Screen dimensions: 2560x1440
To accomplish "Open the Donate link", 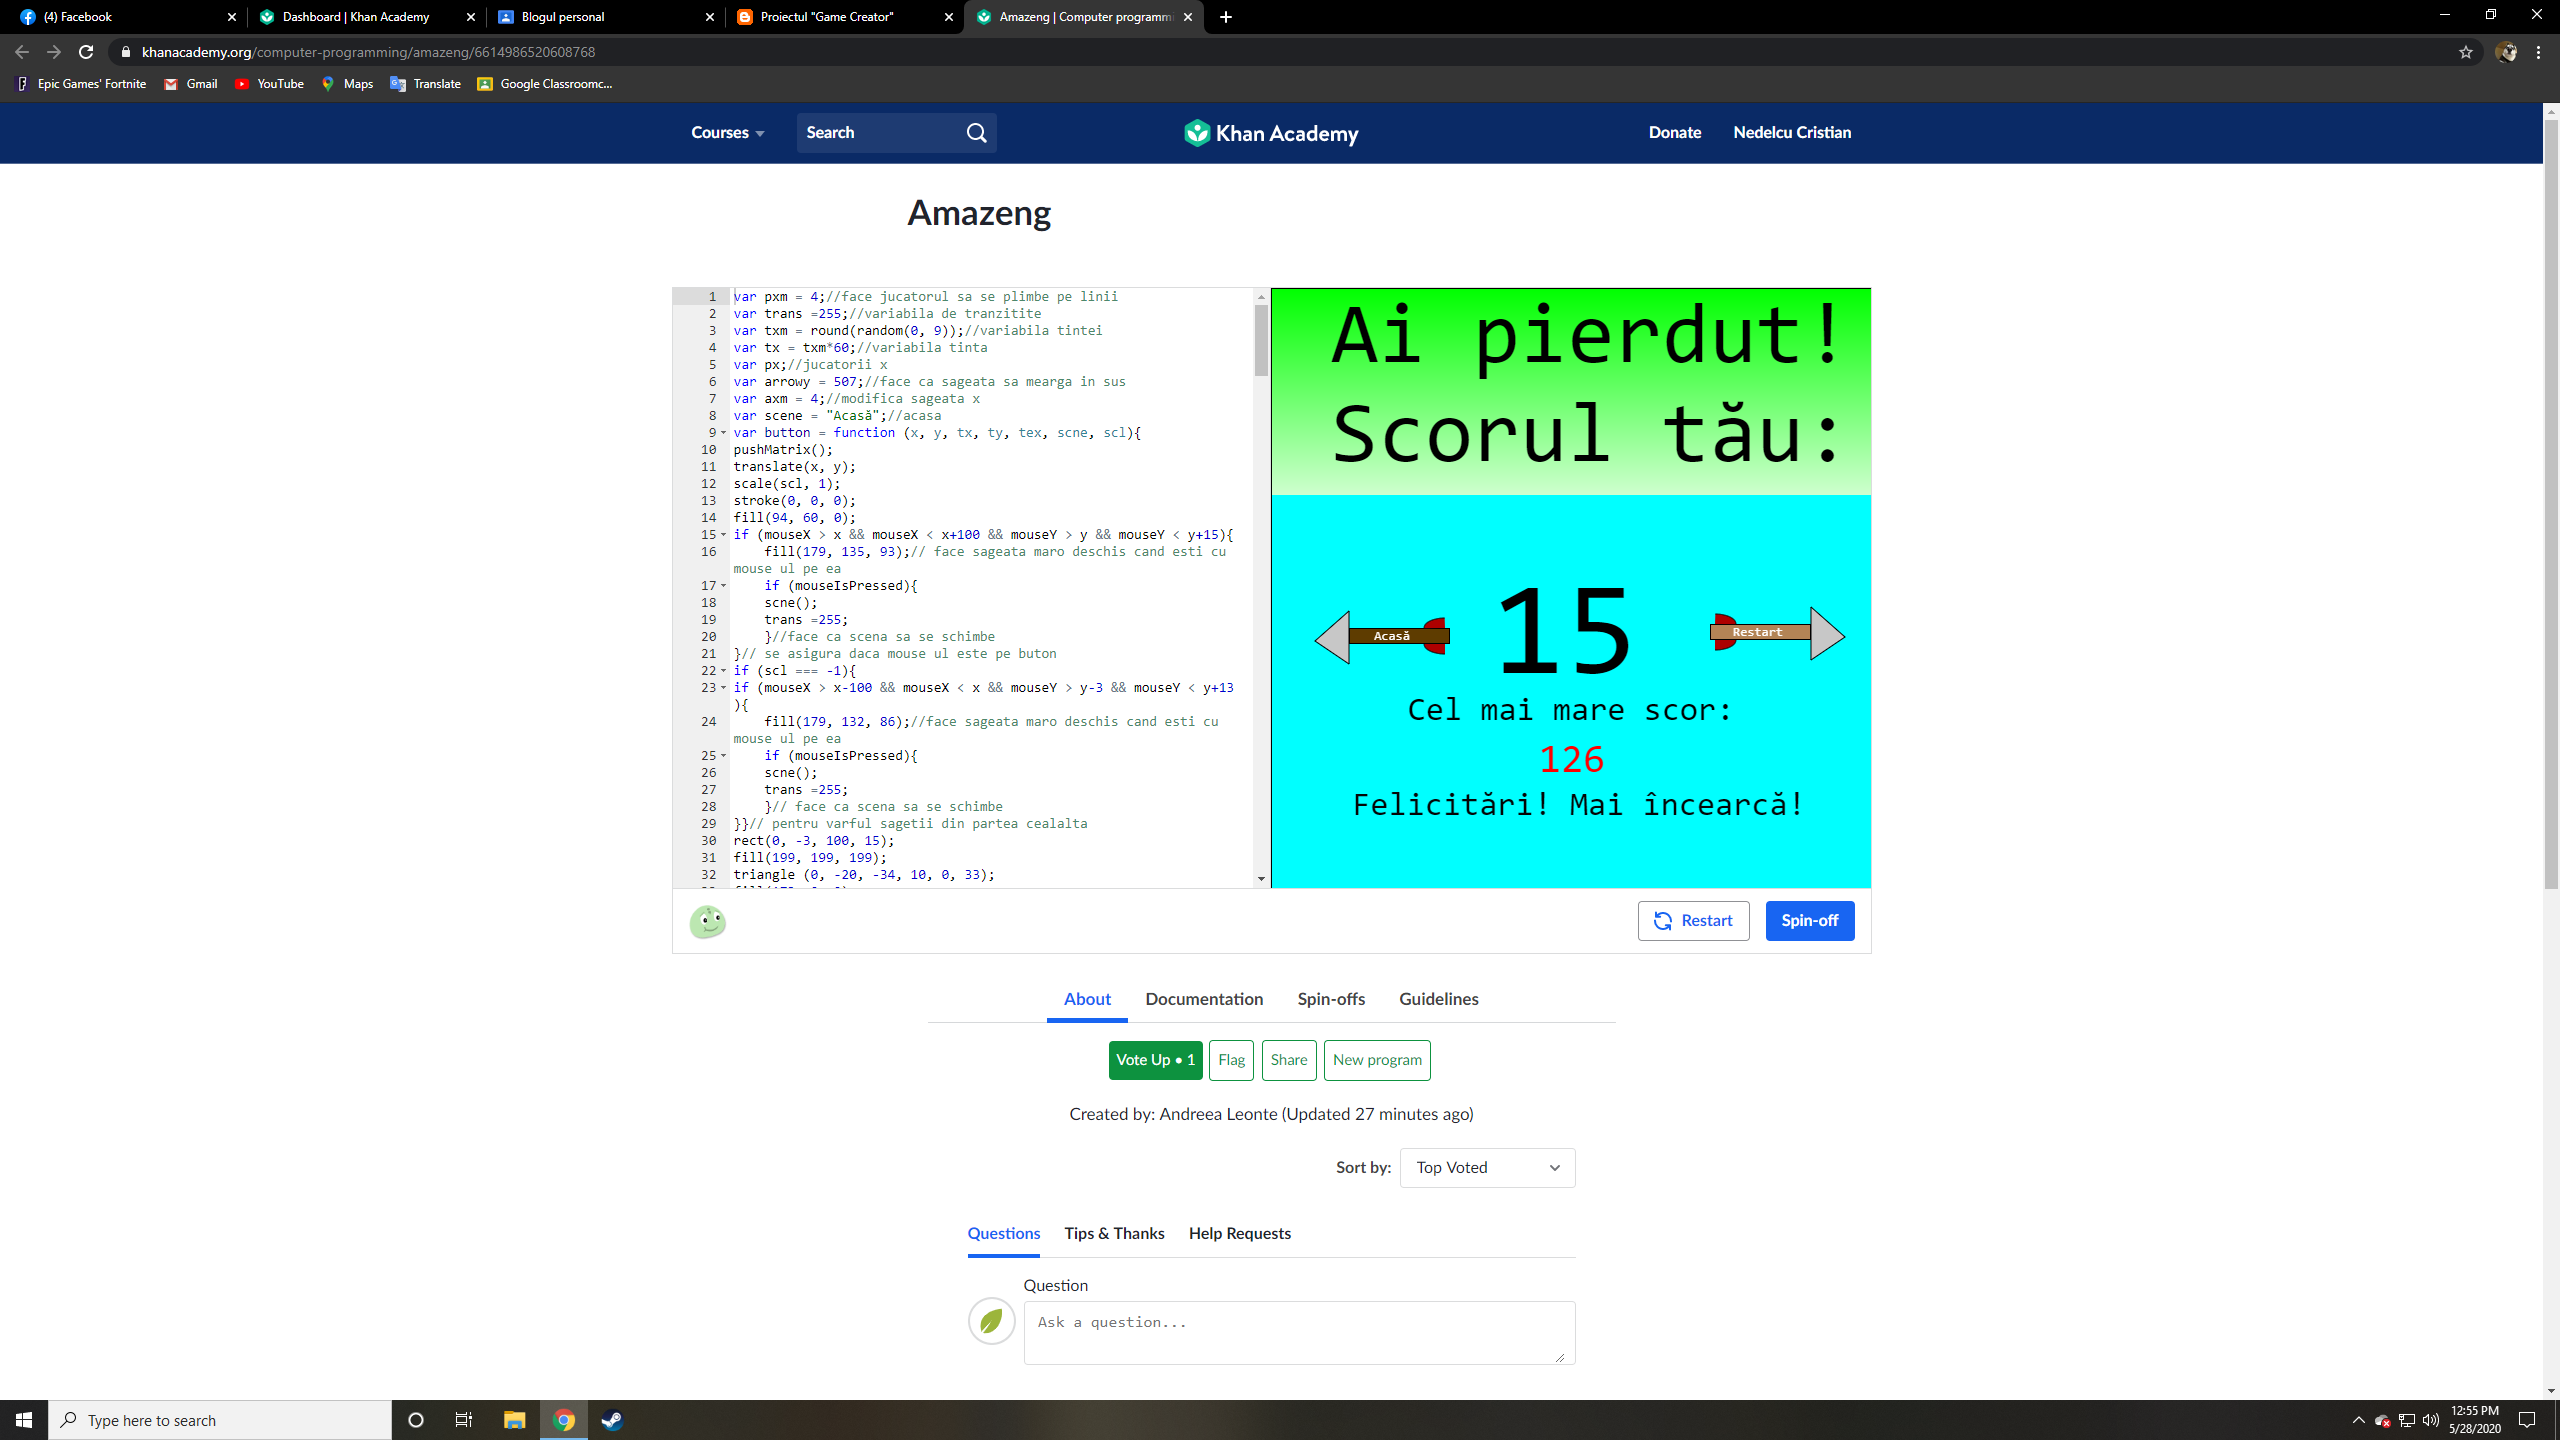I will pos(1675,133).
